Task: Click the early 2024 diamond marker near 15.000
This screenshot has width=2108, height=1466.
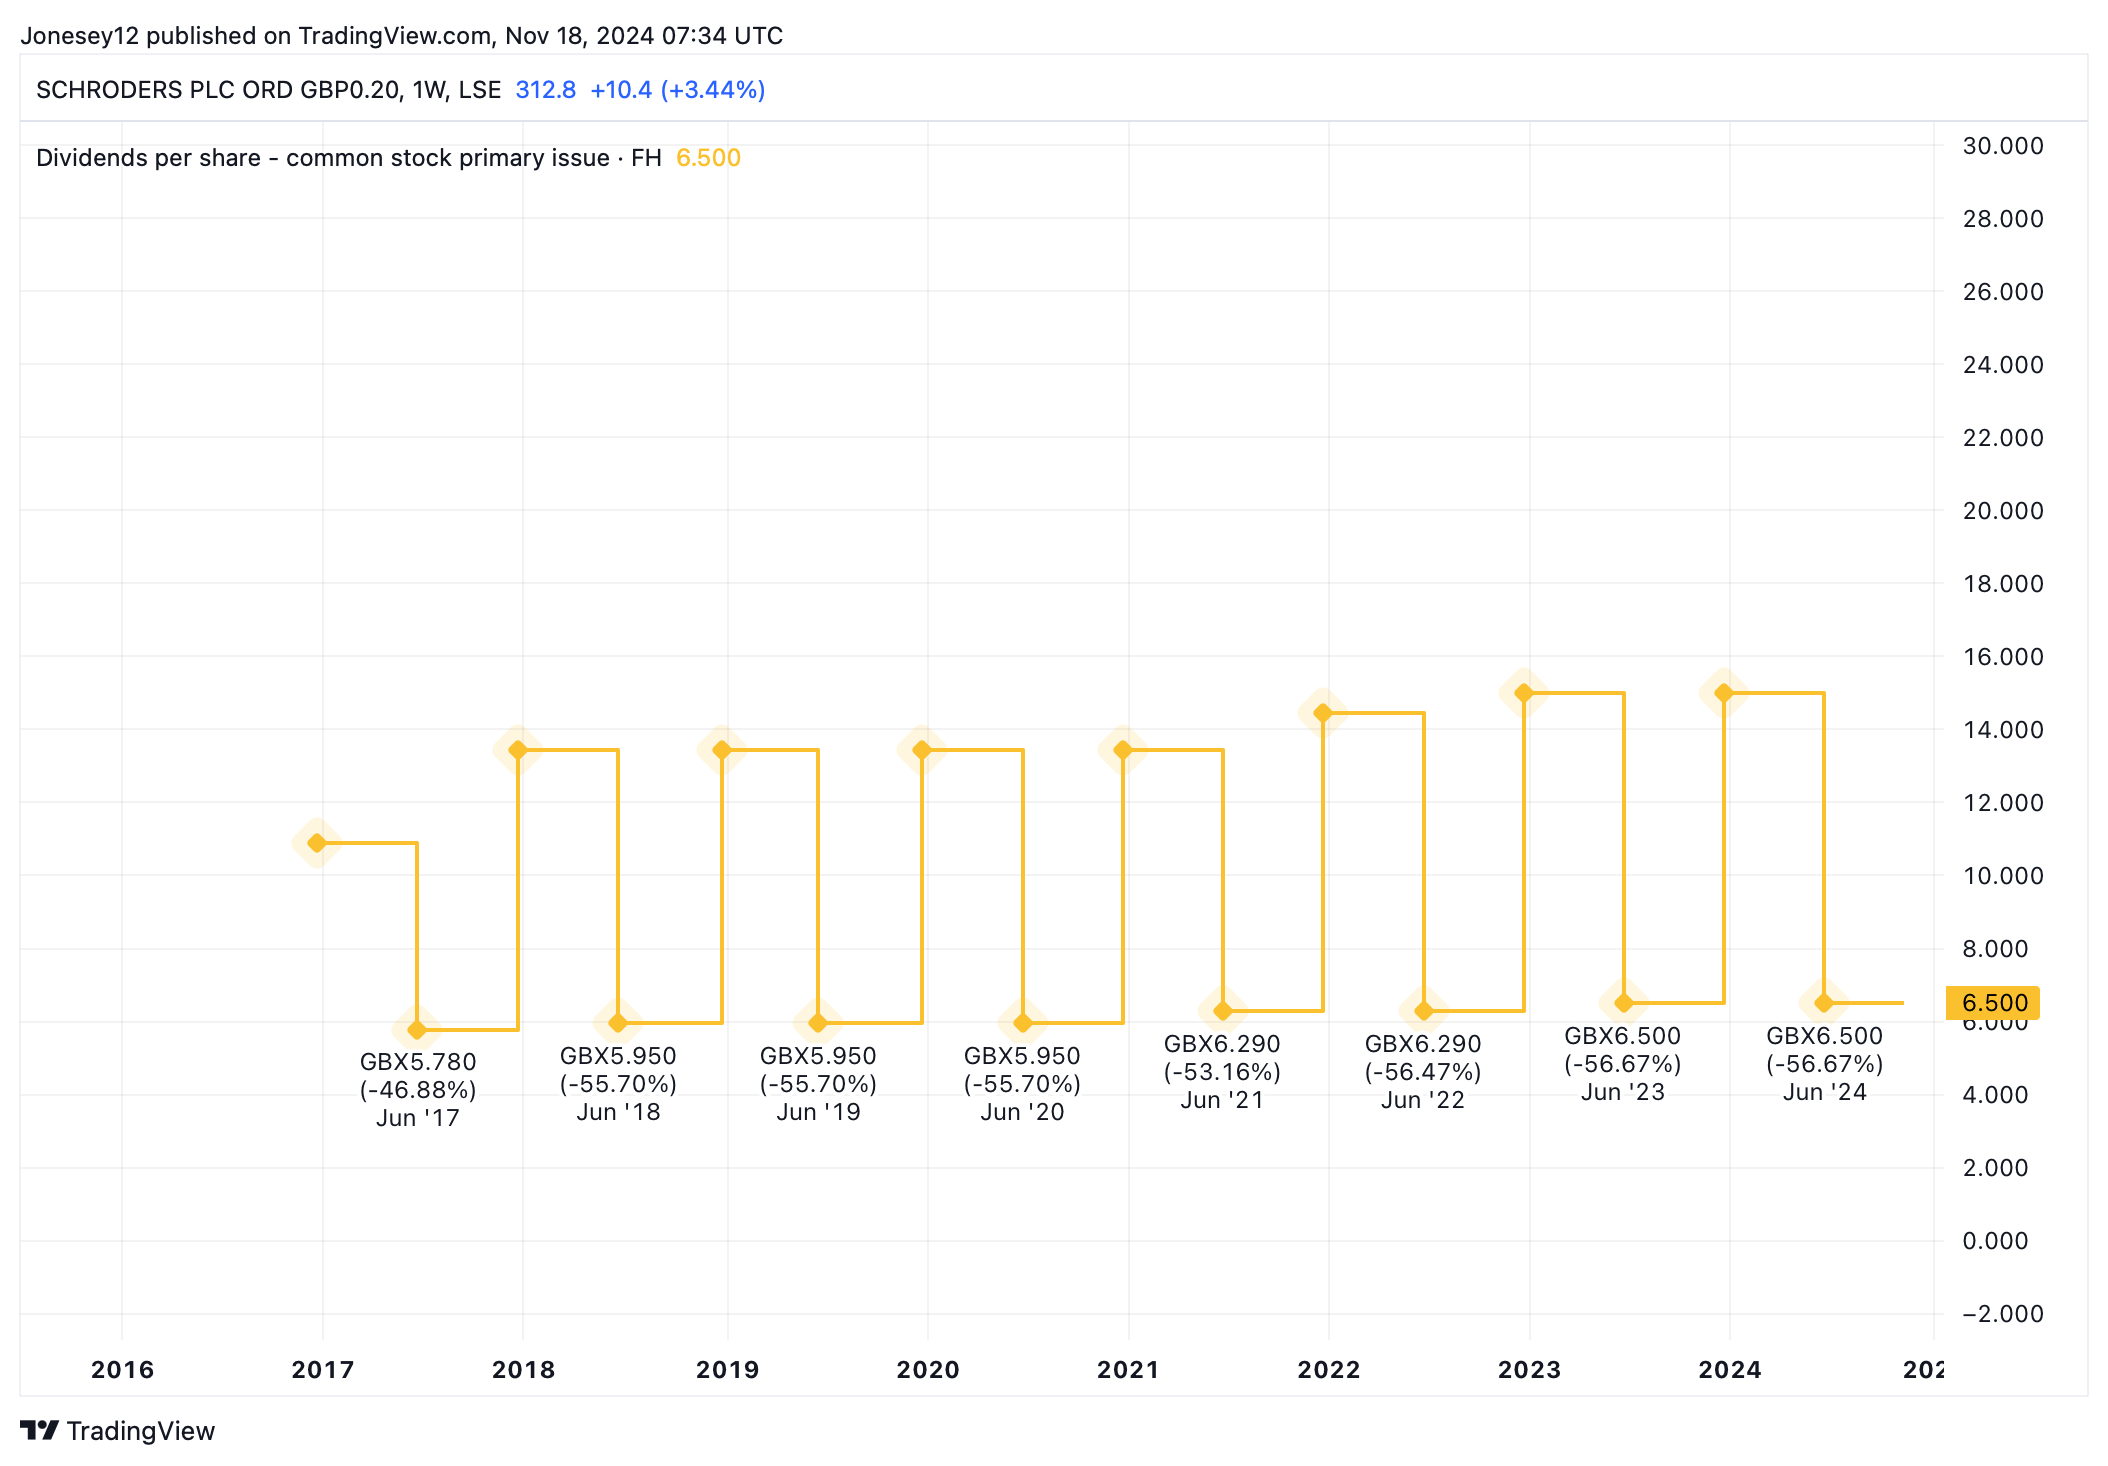Action: pos(1724,693)
